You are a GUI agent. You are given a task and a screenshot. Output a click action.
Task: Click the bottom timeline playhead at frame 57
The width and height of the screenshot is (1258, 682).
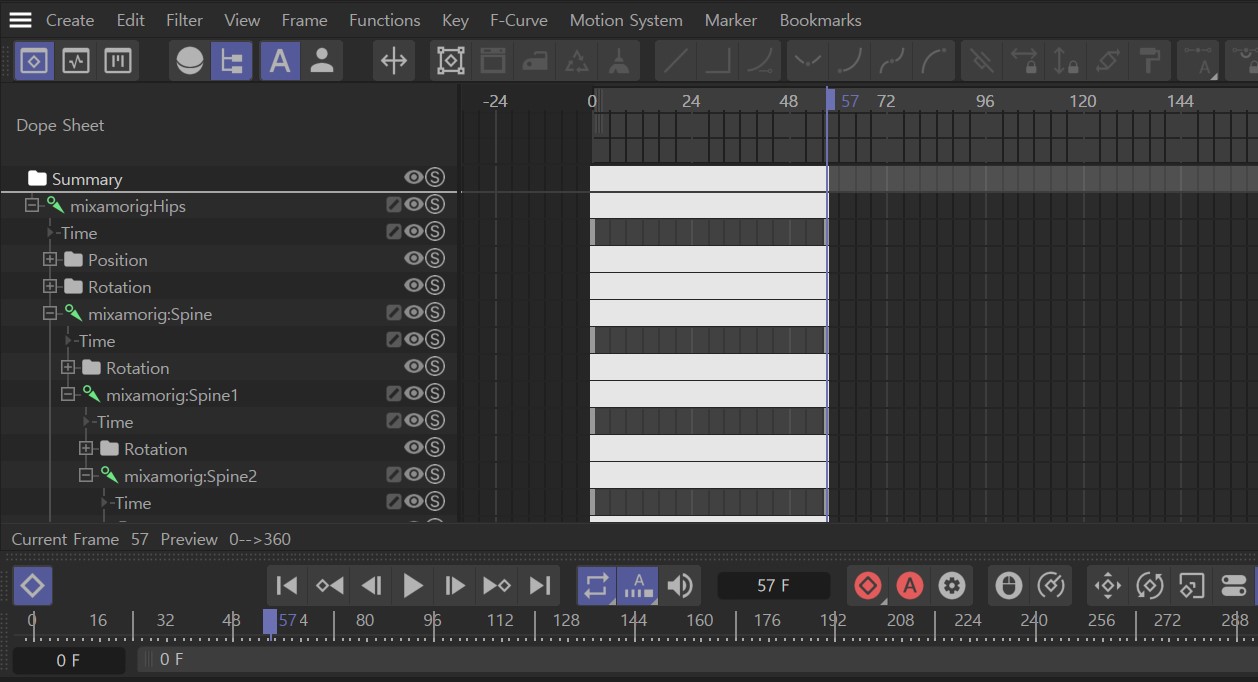[270, 621]
